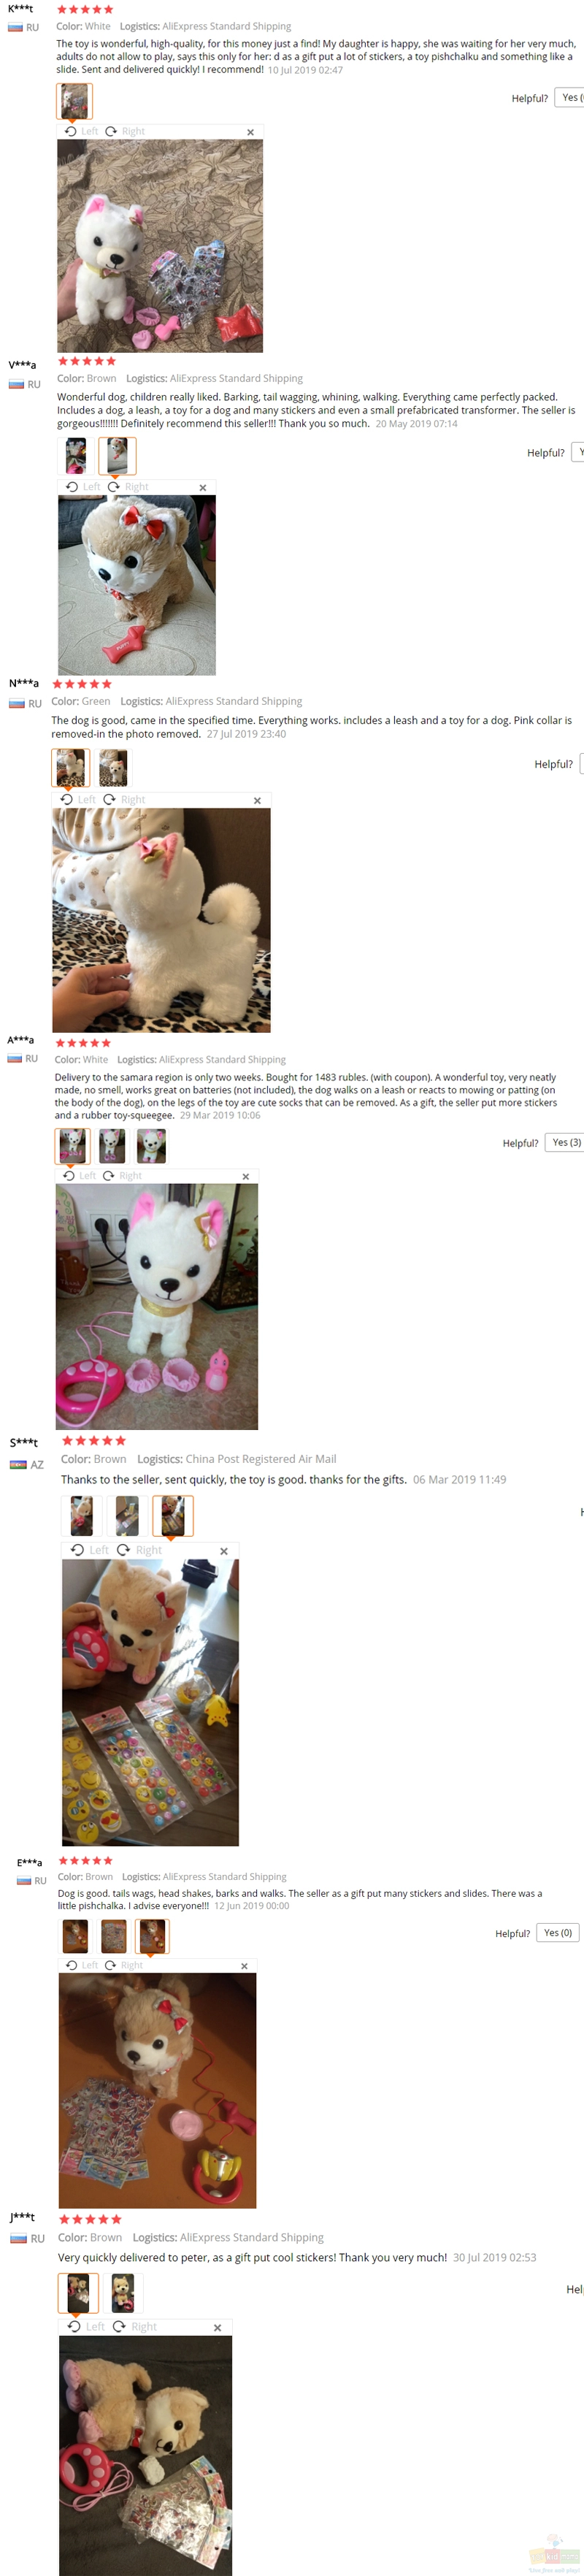Open S***t's first photo thumbnail
The width and height of the screenshot is (584, 2576).
tap(81, 1516)
